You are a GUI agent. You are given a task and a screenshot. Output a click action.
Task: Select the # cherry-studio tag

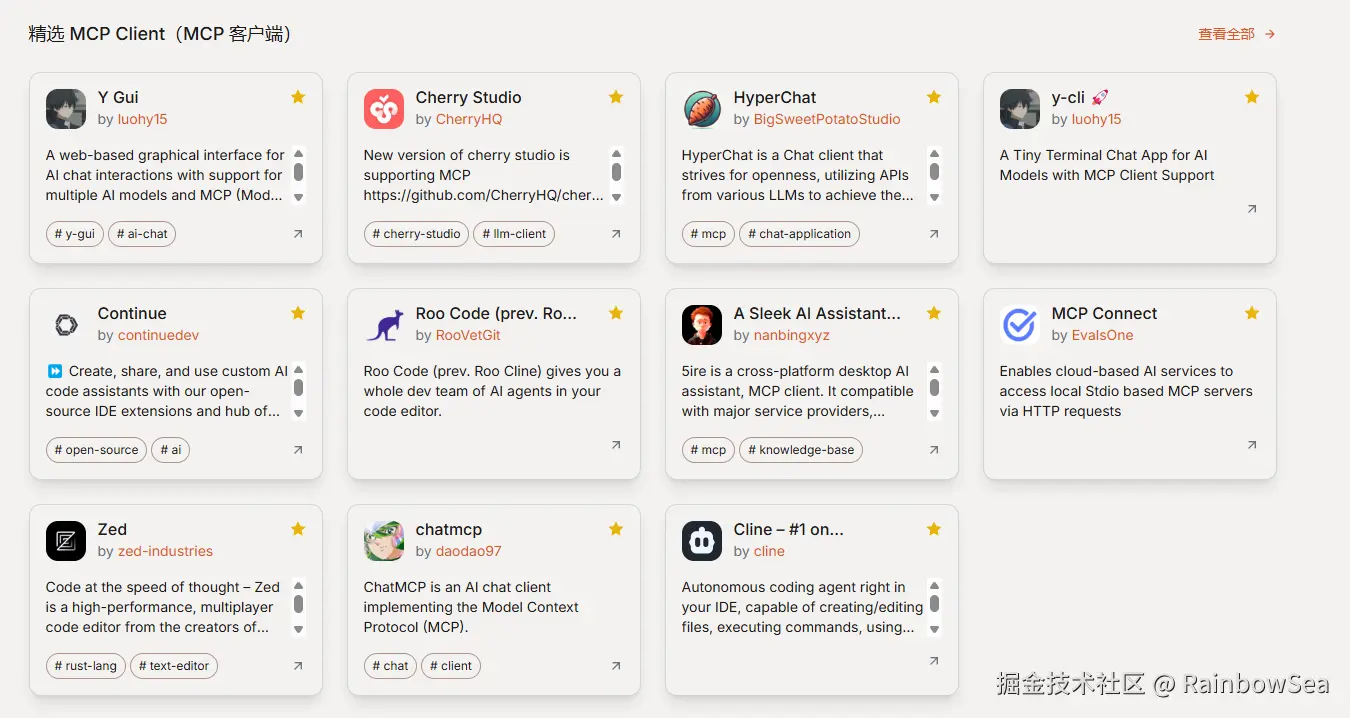[x=416, y=234]
